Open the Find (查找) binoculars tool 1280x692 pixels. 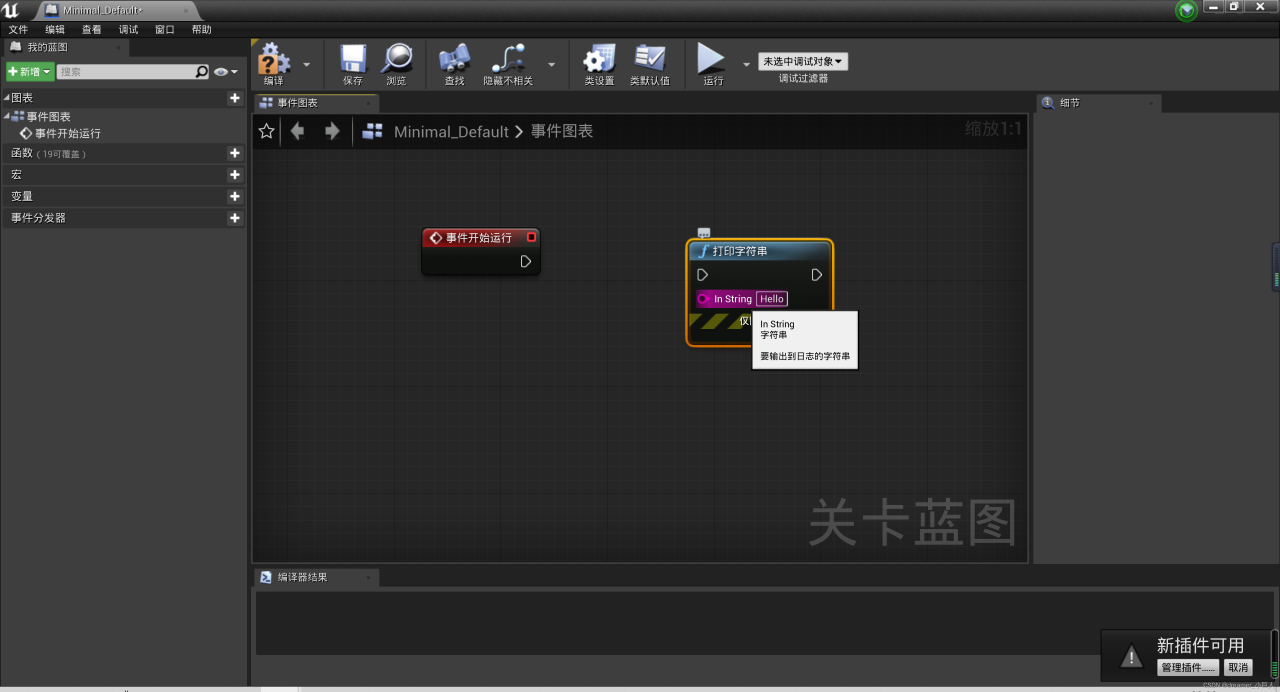click(454, 63)
